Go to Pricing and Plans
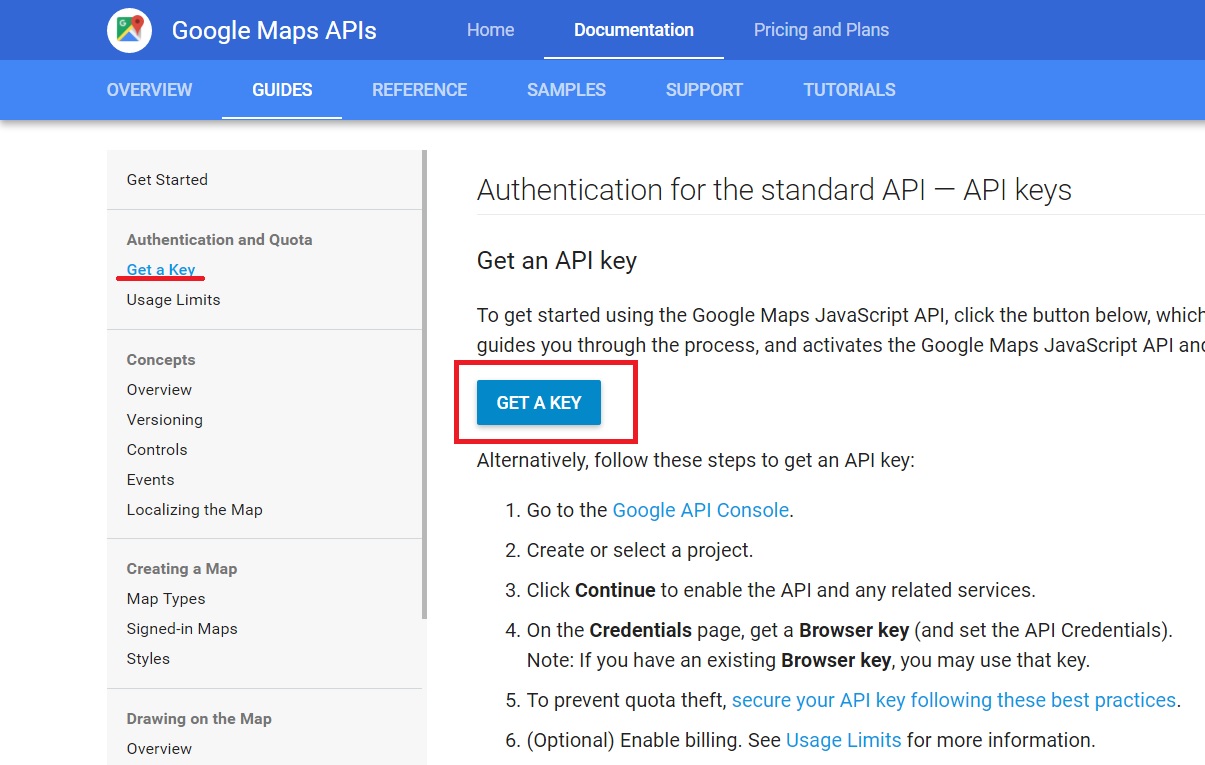1205x765 pixels. pos(821,30)
